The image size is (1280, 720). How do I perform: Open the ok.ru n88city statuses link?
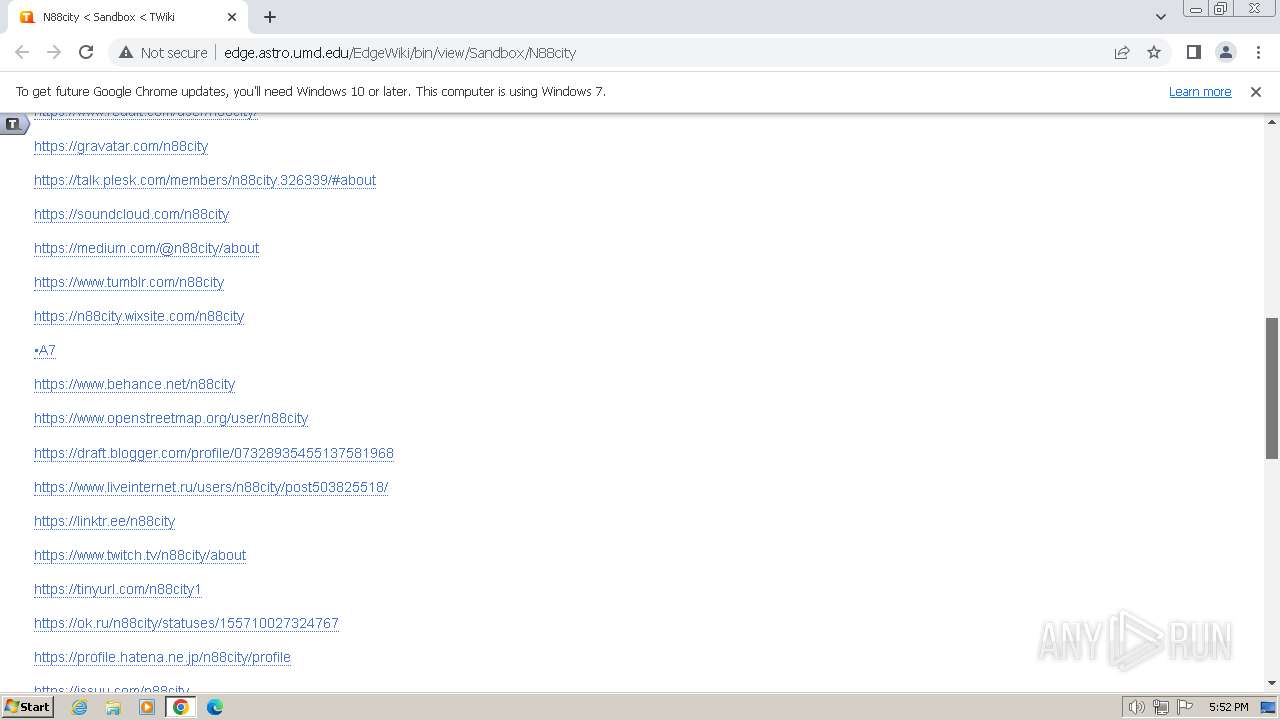point(186,623)
